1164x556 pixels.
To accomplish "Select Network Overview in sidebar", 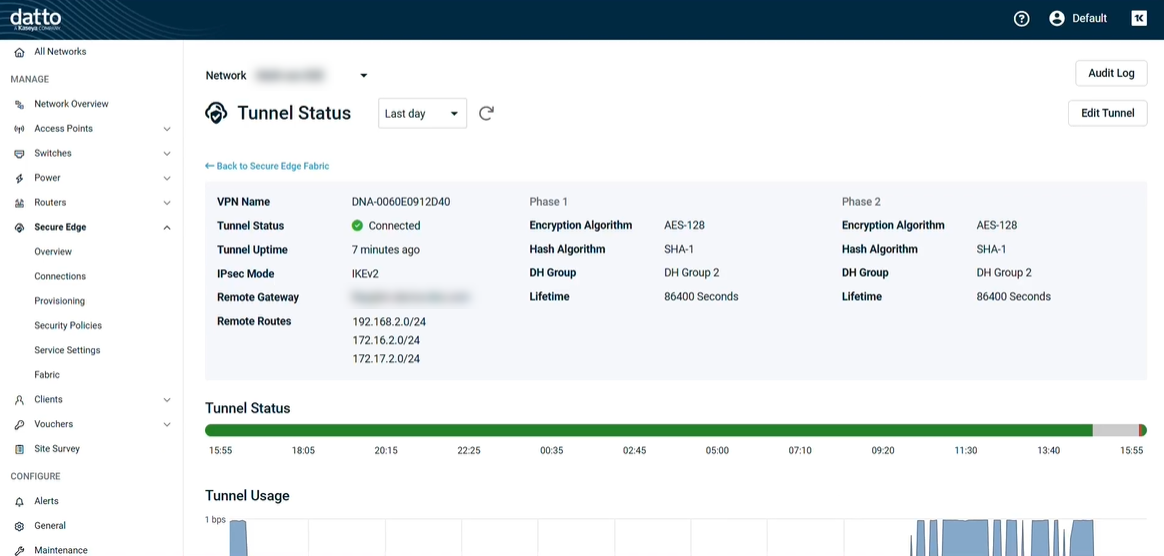I will pos(71,104).
